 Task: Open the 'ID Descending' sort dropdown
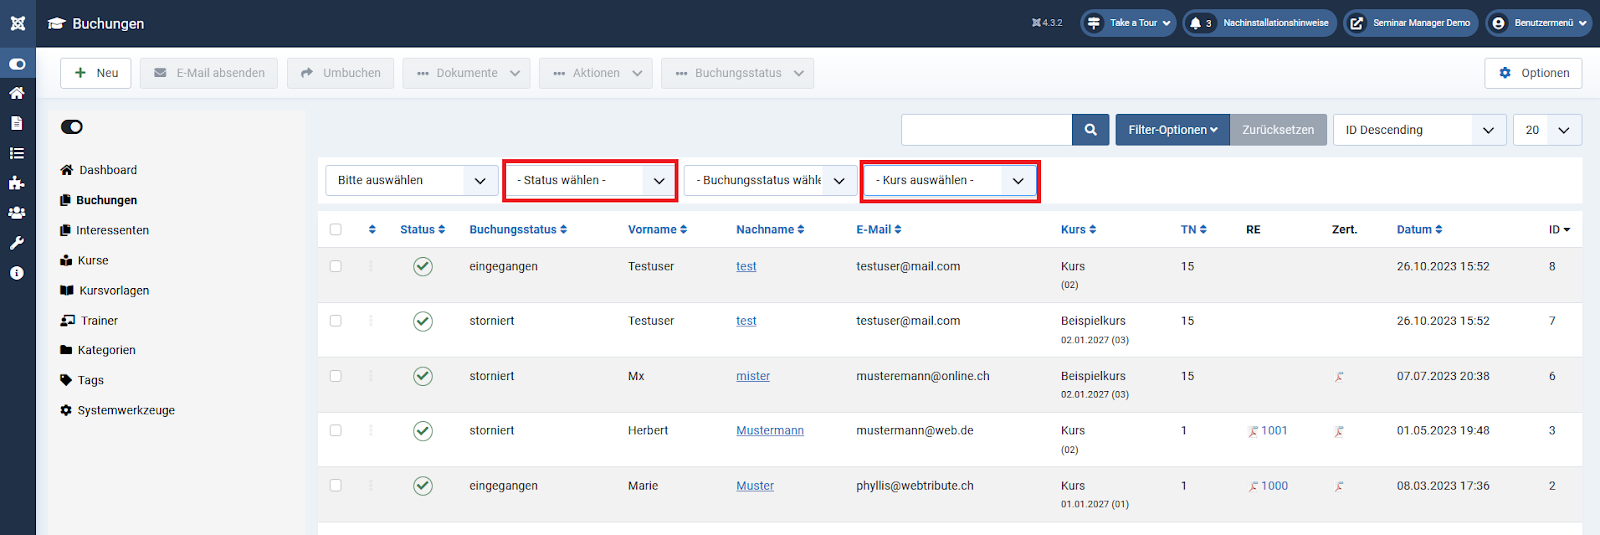click(1420, 130)
